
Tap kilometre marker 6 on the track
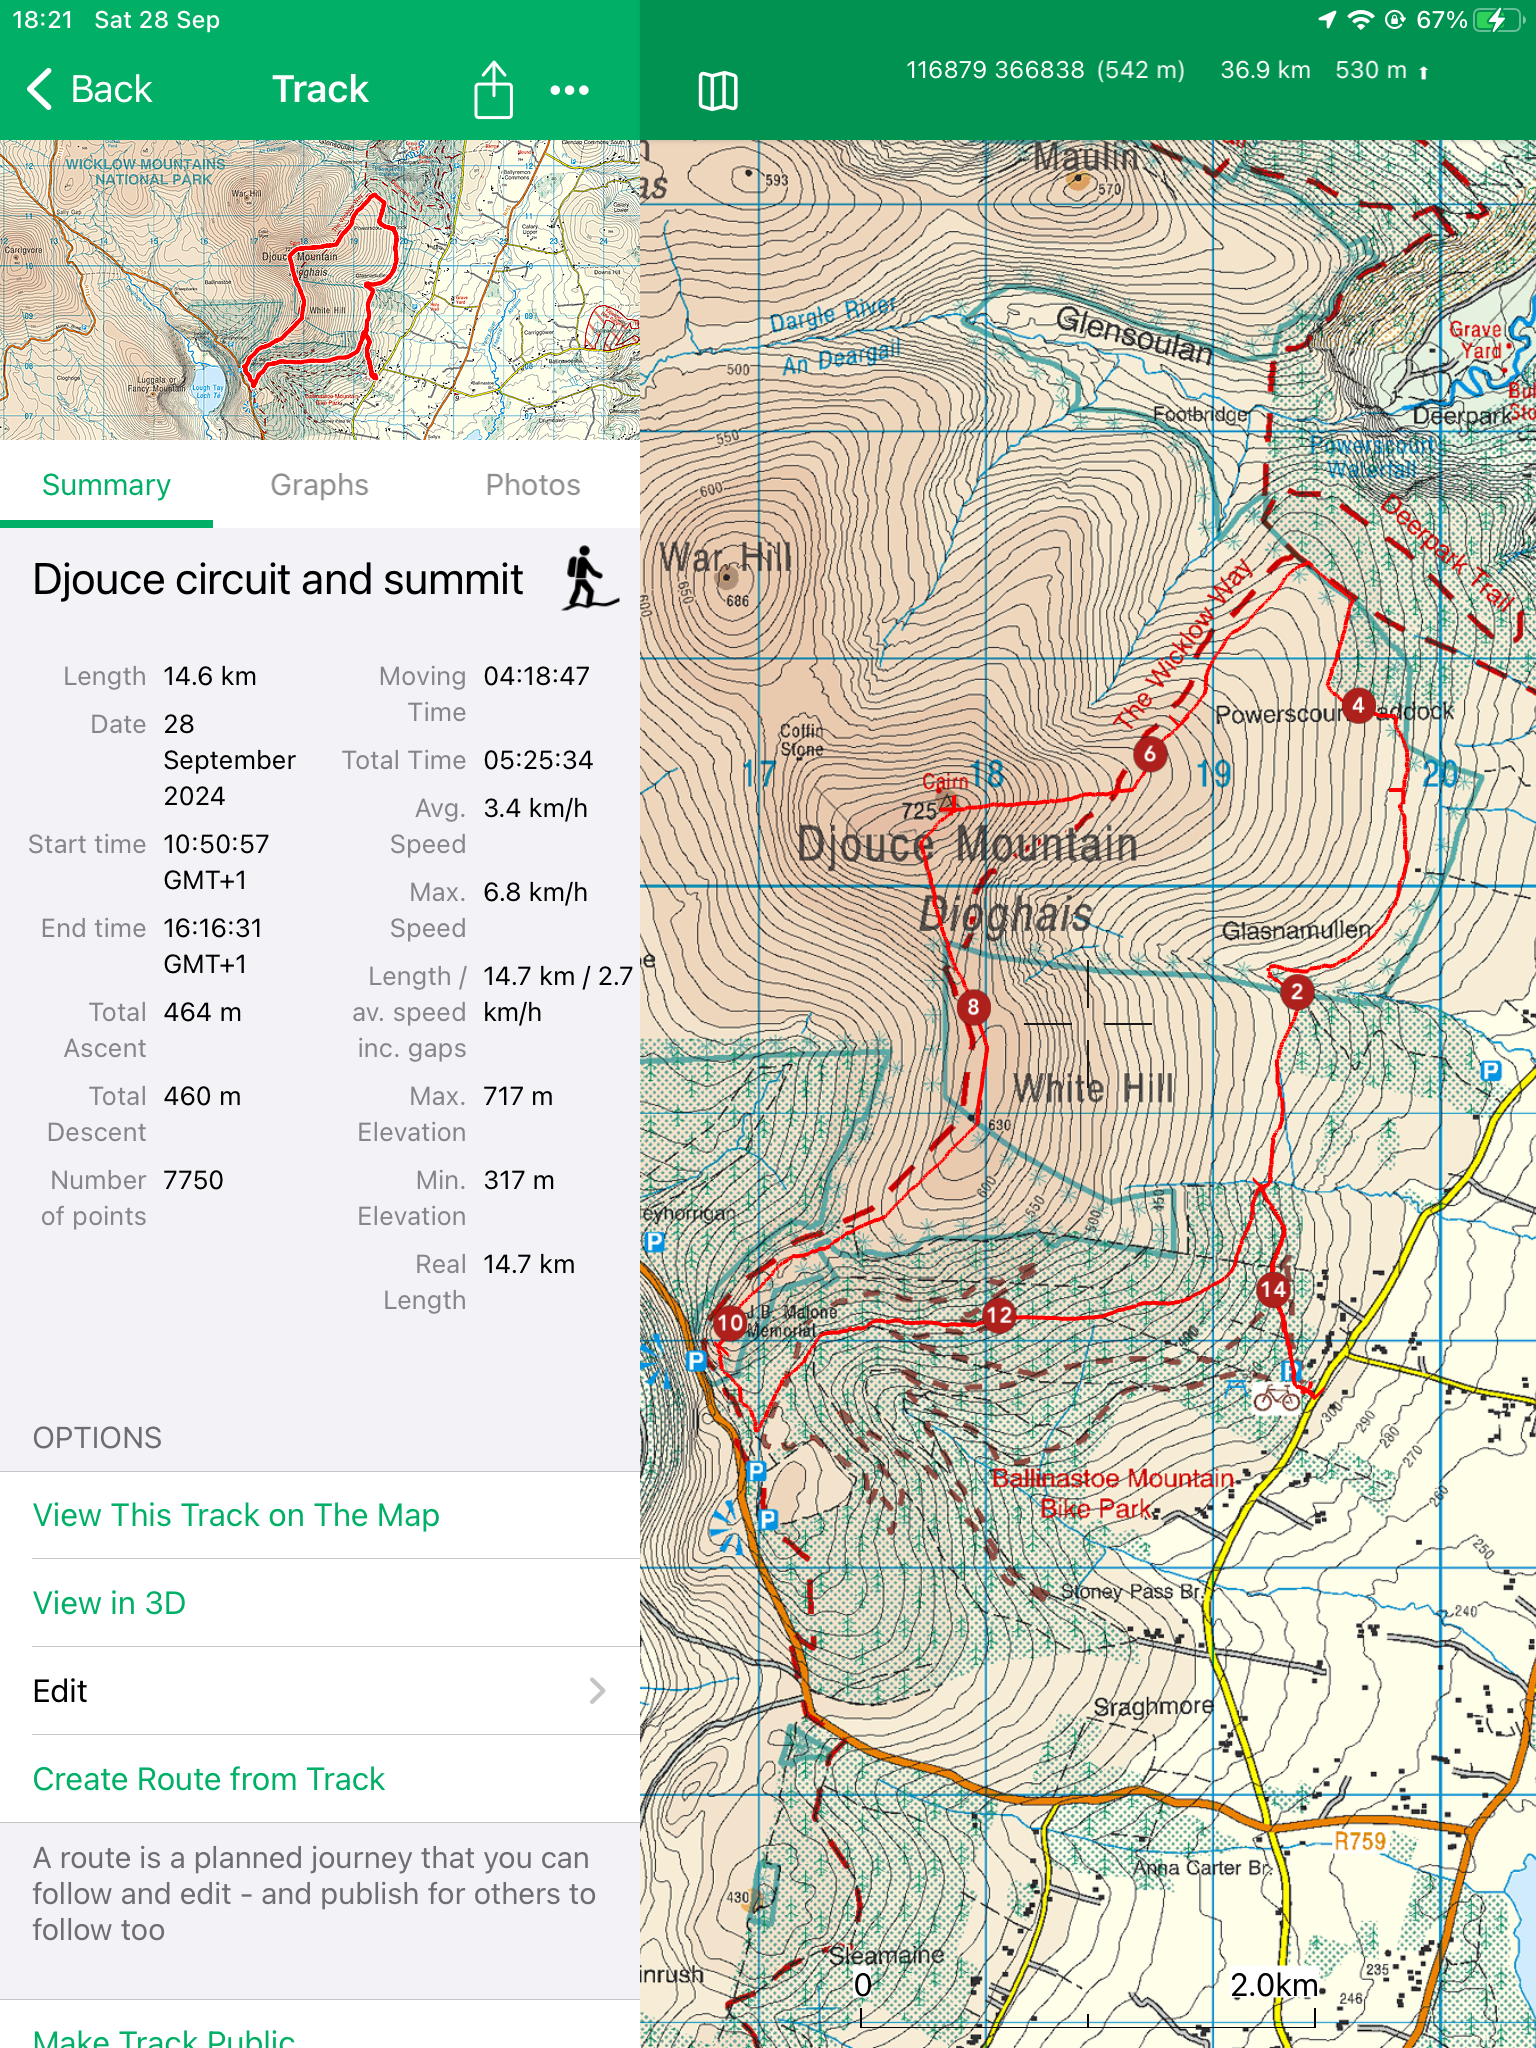[x=1150, y=753]
